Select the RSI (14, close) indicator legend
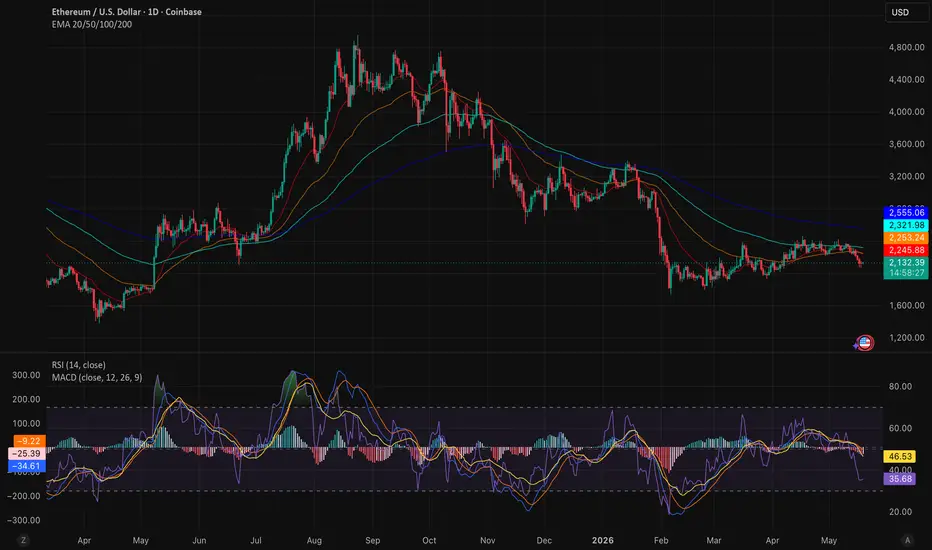 78,365
